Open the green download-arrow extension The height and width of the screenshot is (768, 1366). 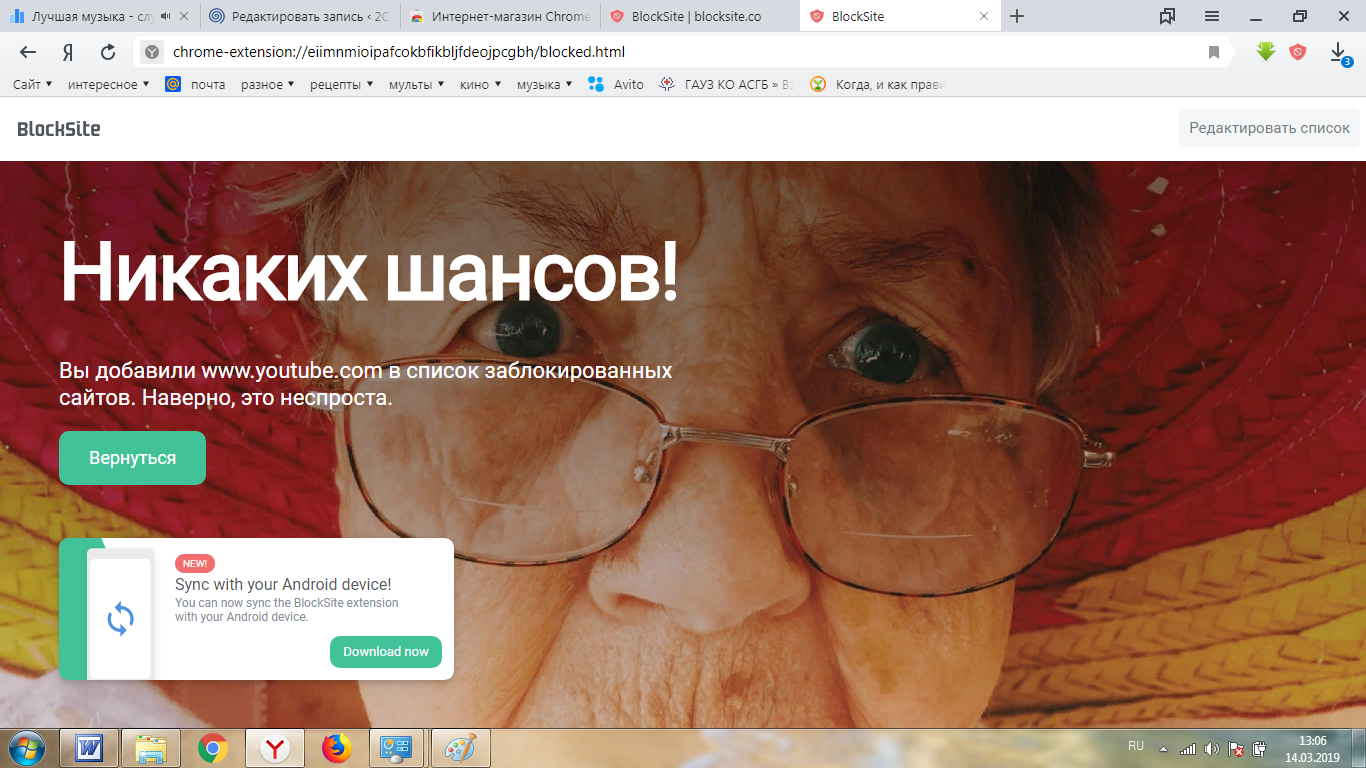tap(1266, 52)
